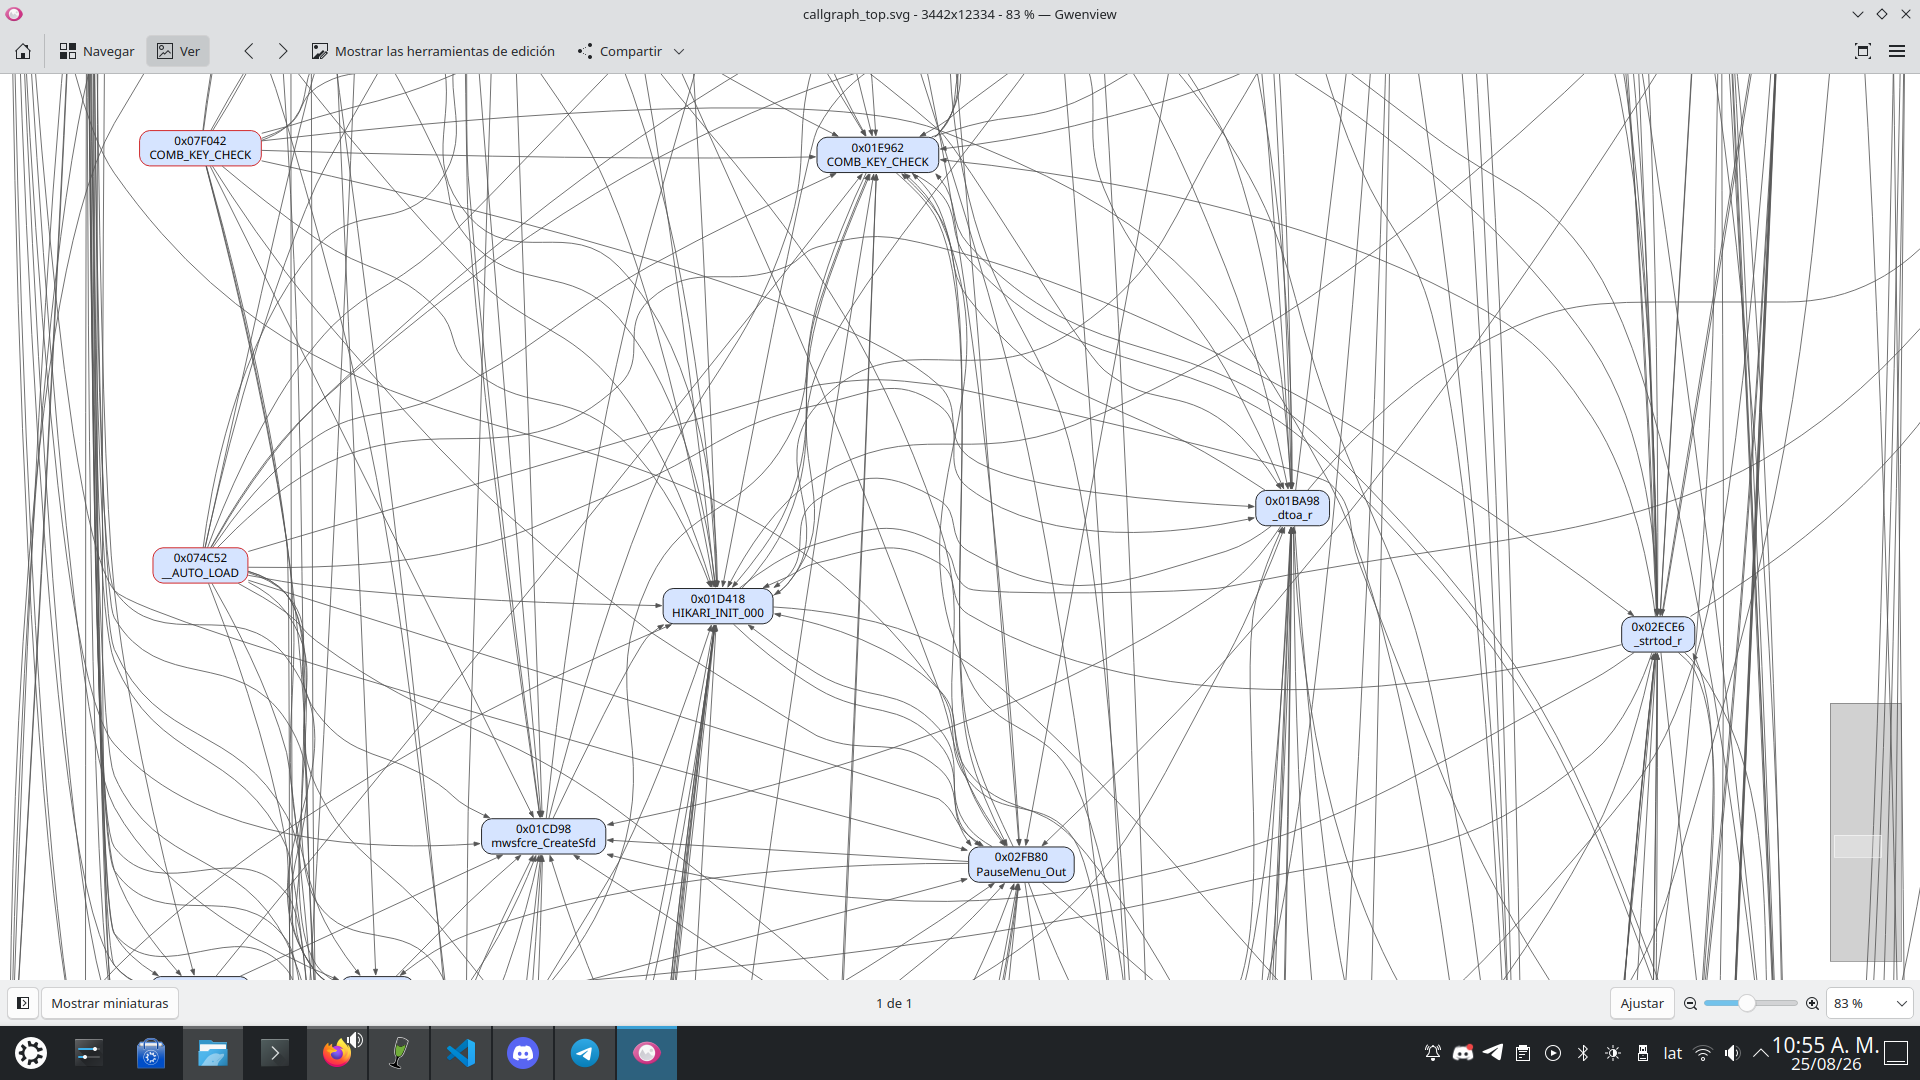Click the 0x01D418 HIKARI_INIT_000 node

pyautogui.click(x=718, y=606)
